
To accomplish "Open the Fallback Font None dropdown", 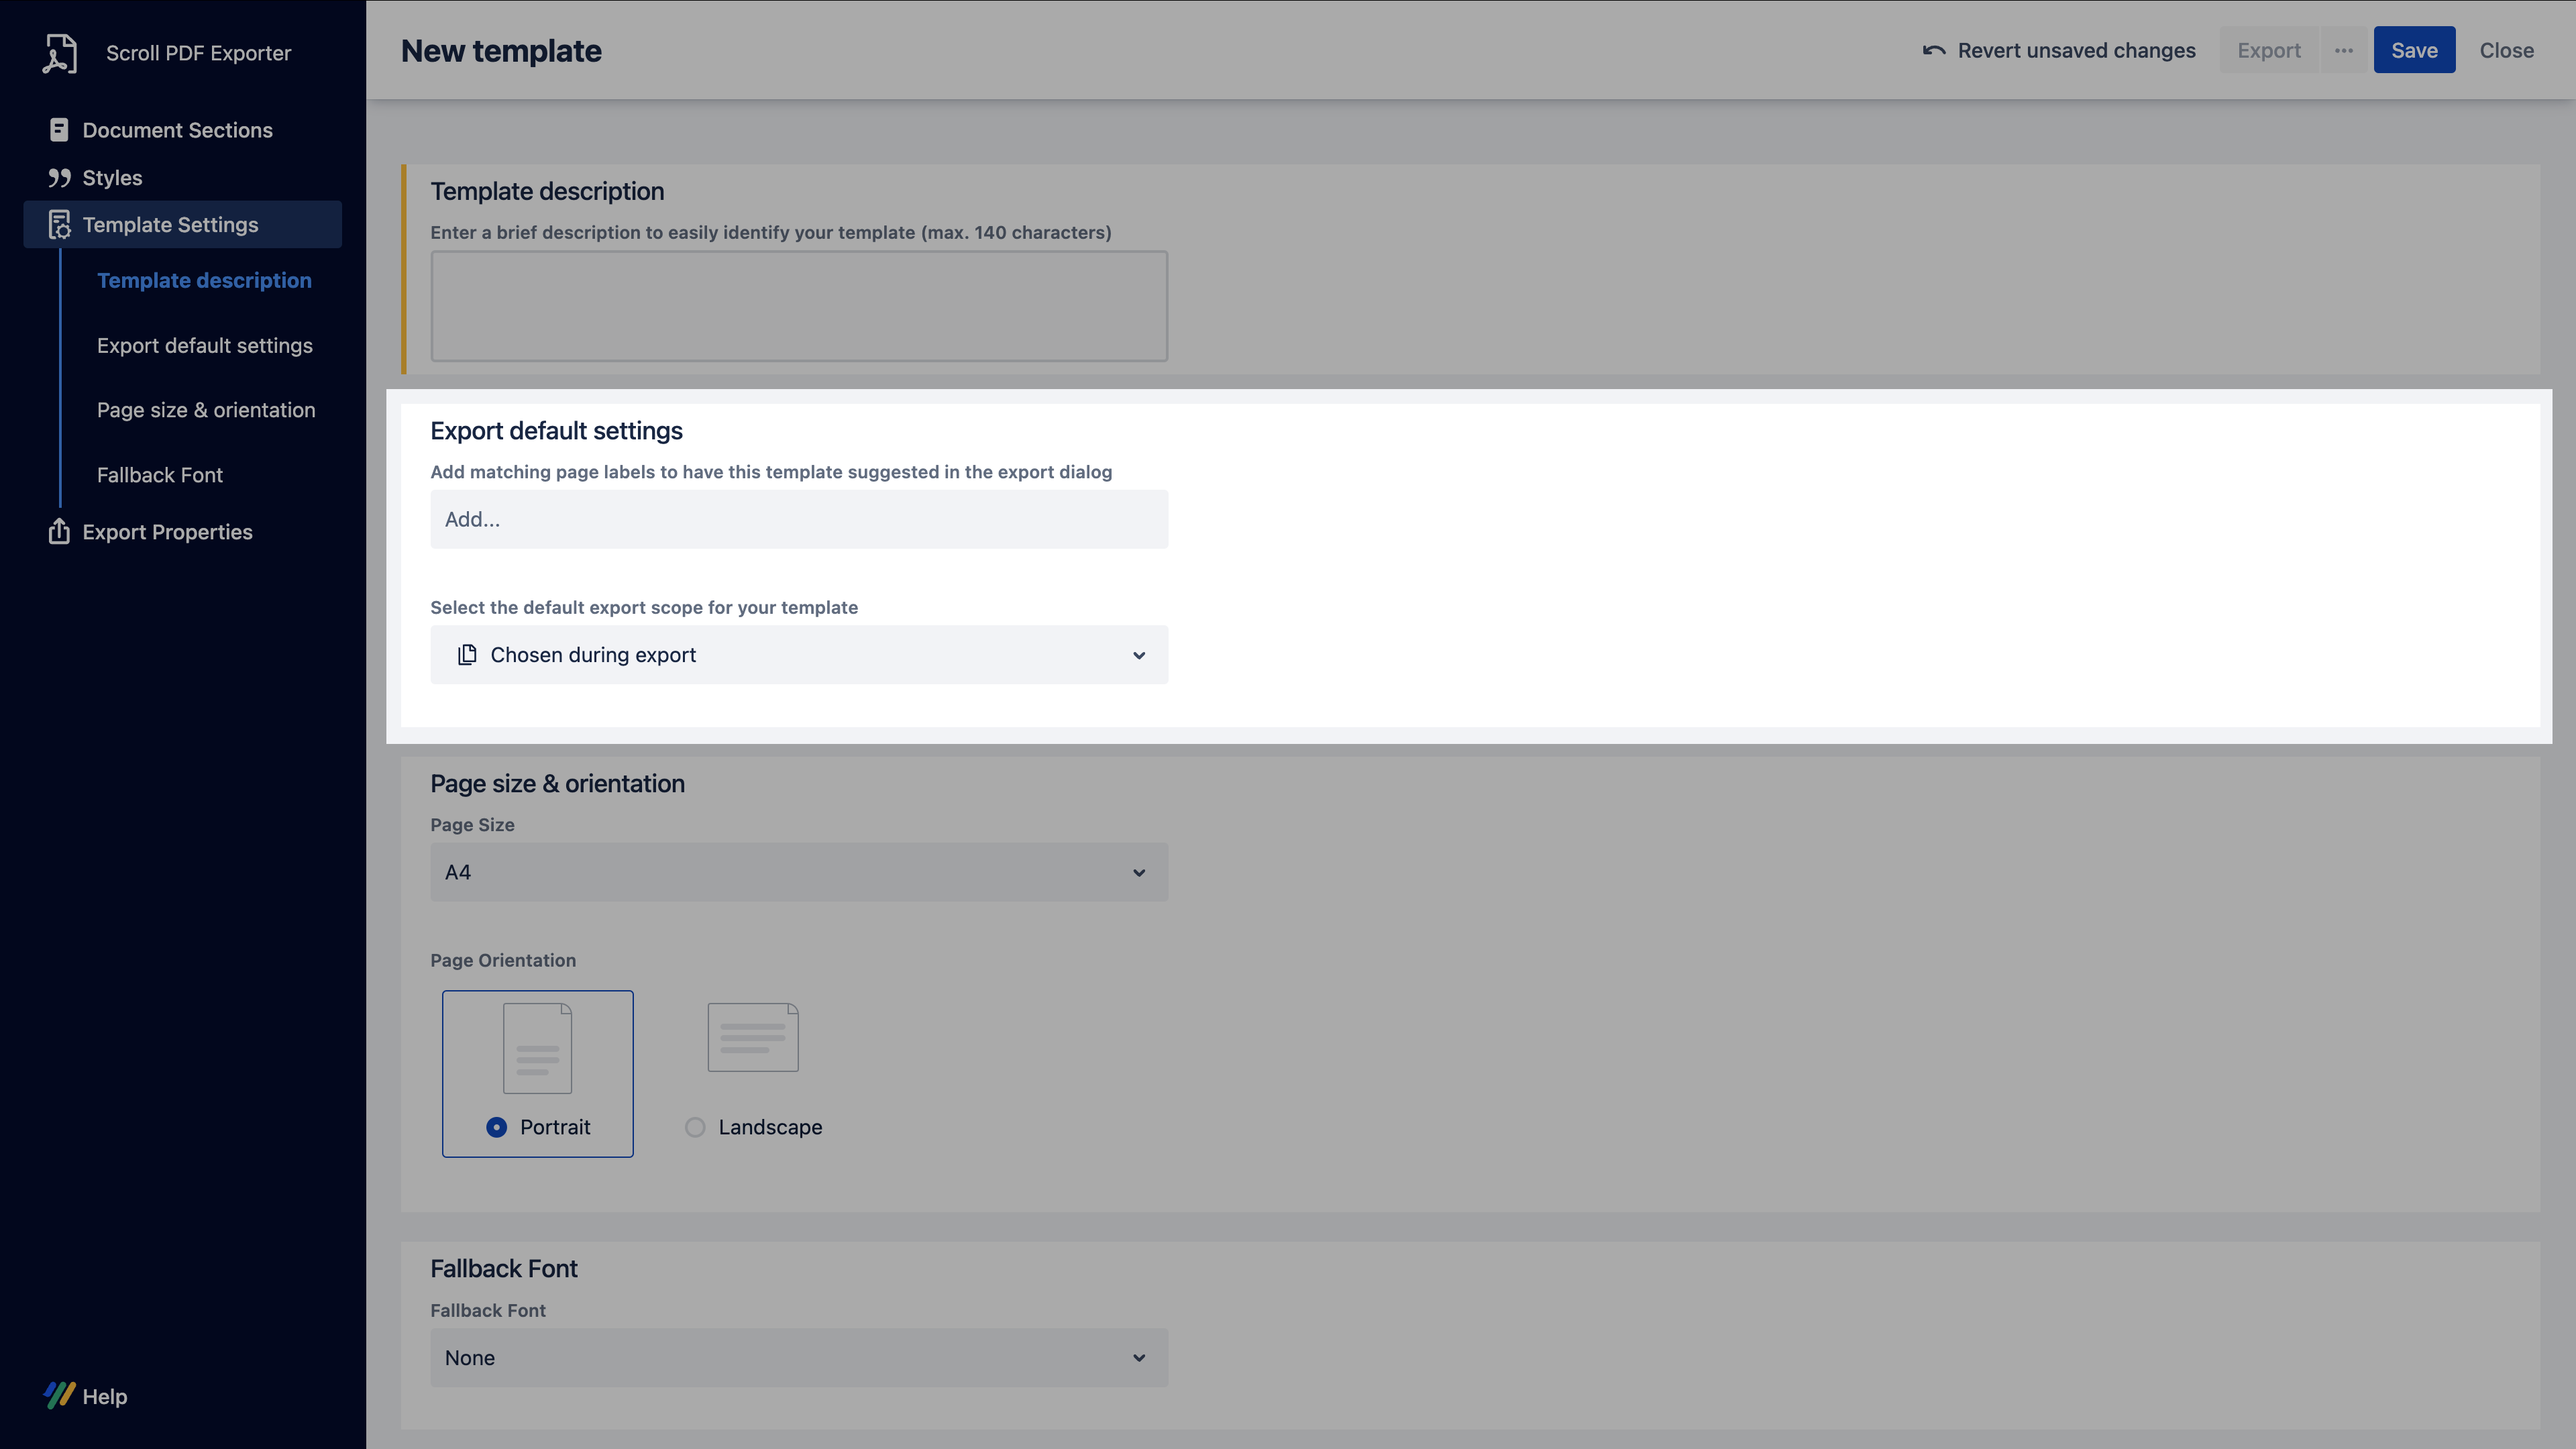I will point(798,1358).
